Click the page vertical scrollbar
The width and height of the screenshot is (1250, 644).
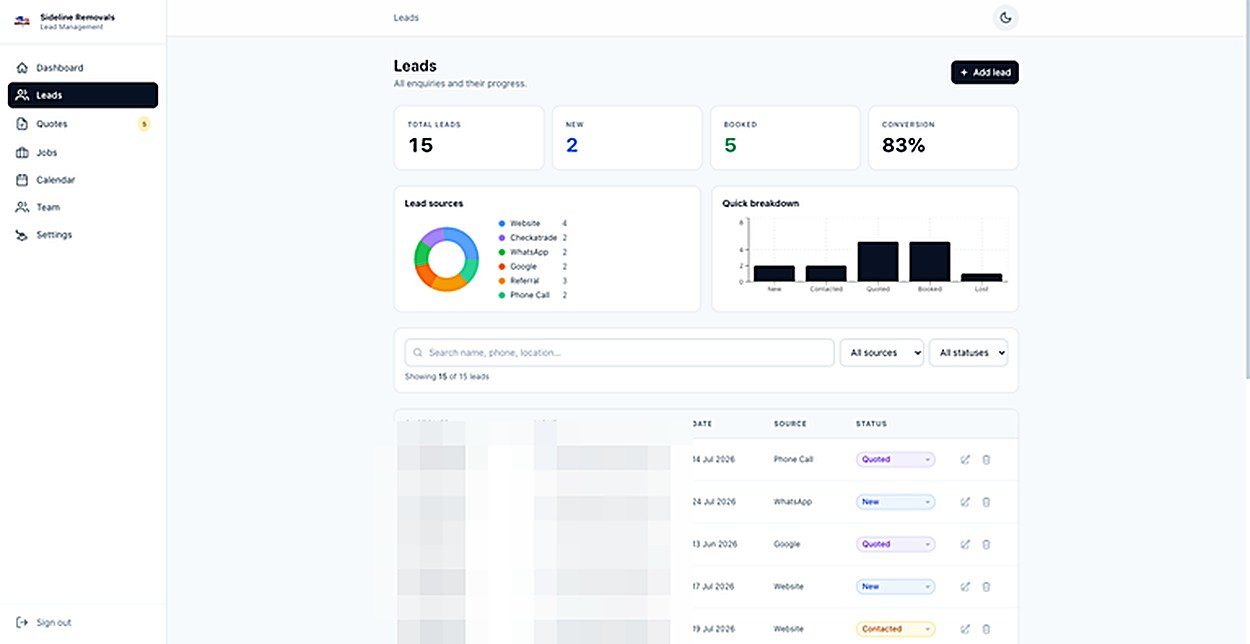(1246, 190)
